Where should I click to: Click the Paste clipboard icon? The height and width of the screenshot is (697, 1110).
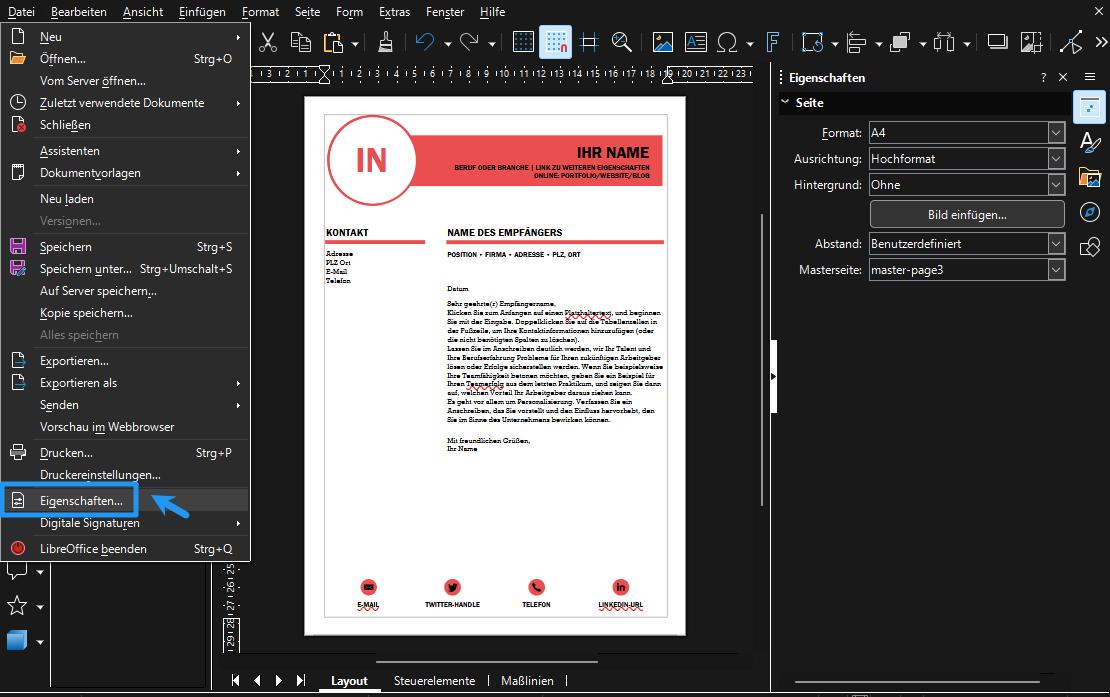[x=333, y=42]
